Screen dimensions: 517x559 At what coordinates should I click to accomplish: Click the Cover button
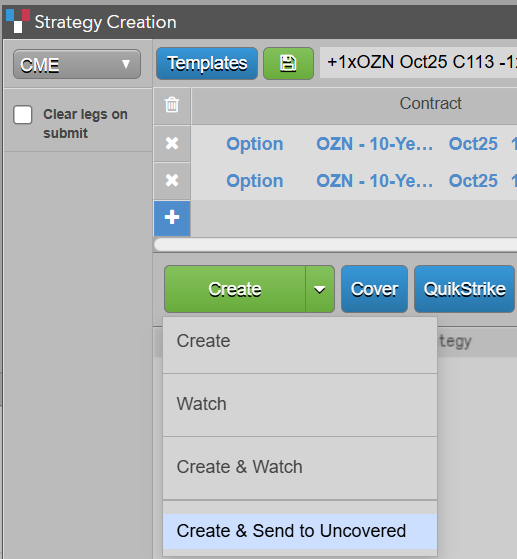[x=374, y=289]
